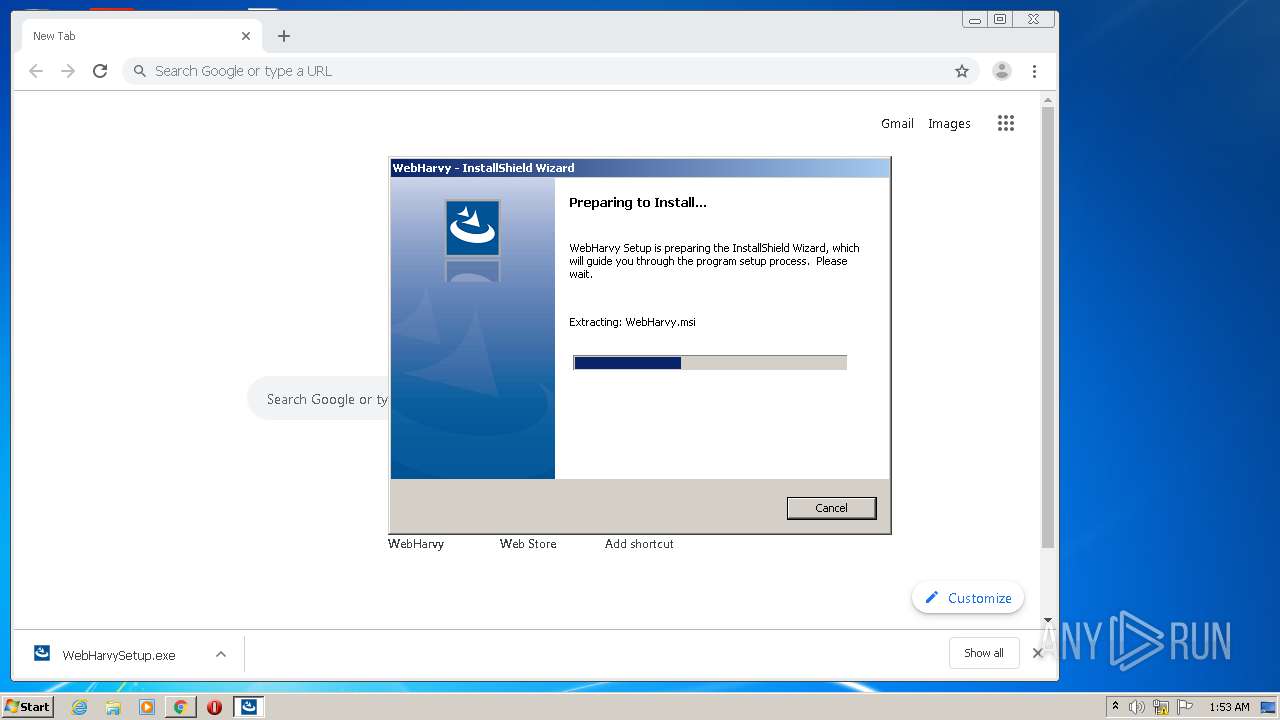
Task: Click Customize button on new tab page
Action: point(968,598)
